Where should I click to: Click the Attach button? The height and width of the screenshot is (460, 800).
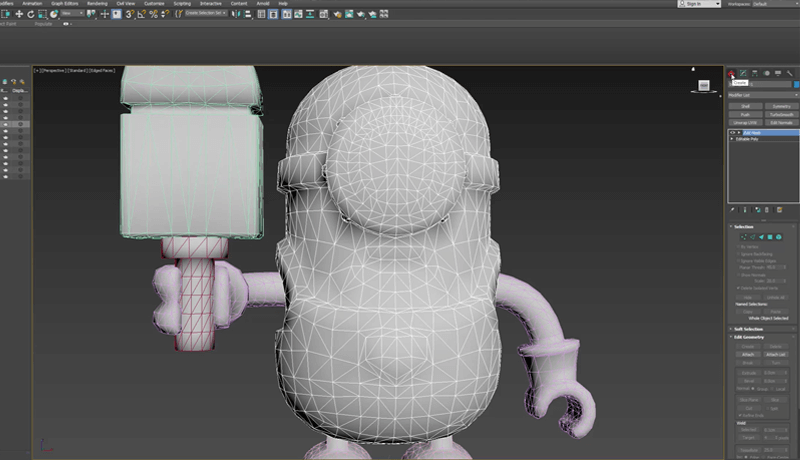(x=748, y=354)
